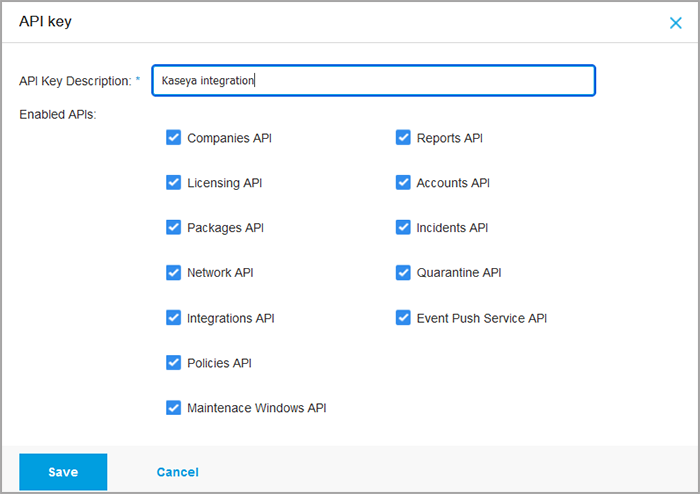Uncheck the Companies API checkbox

tap(173, 138)
